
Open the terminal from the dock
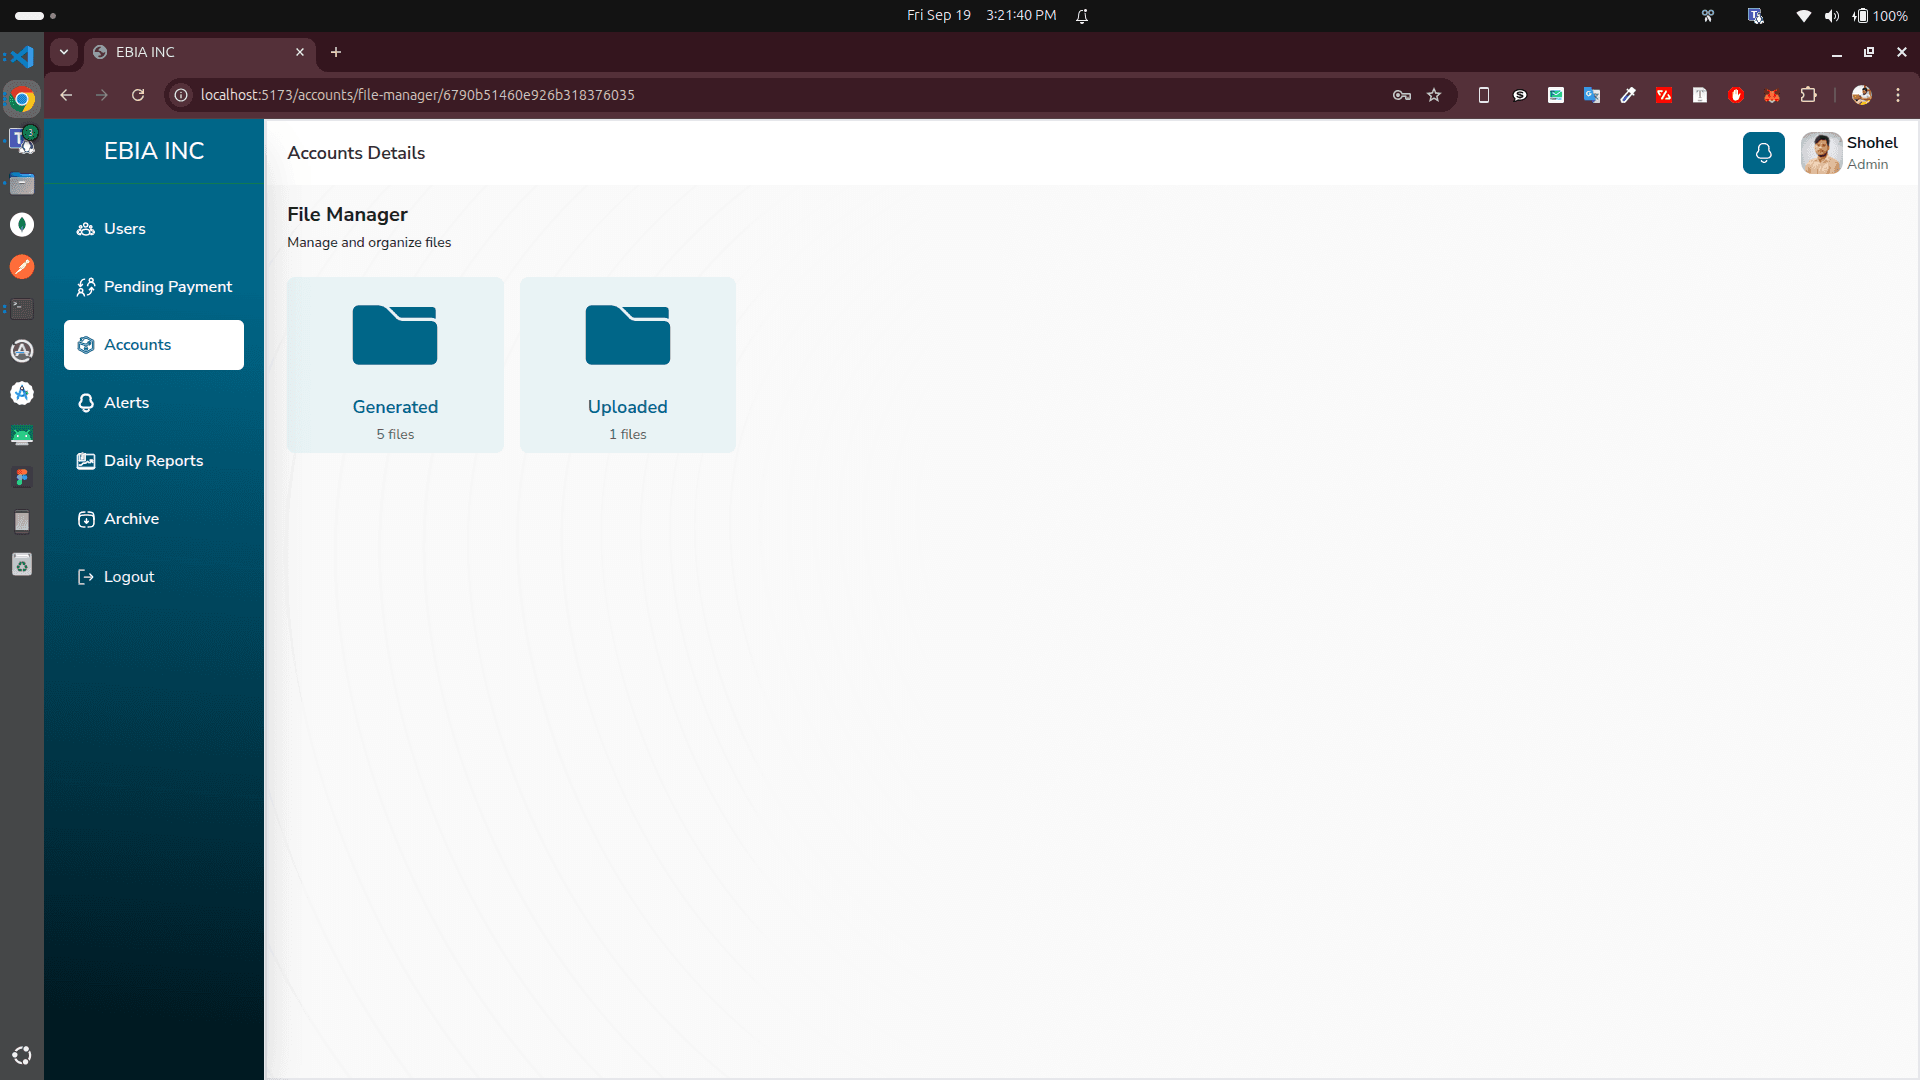click(21, 309)
